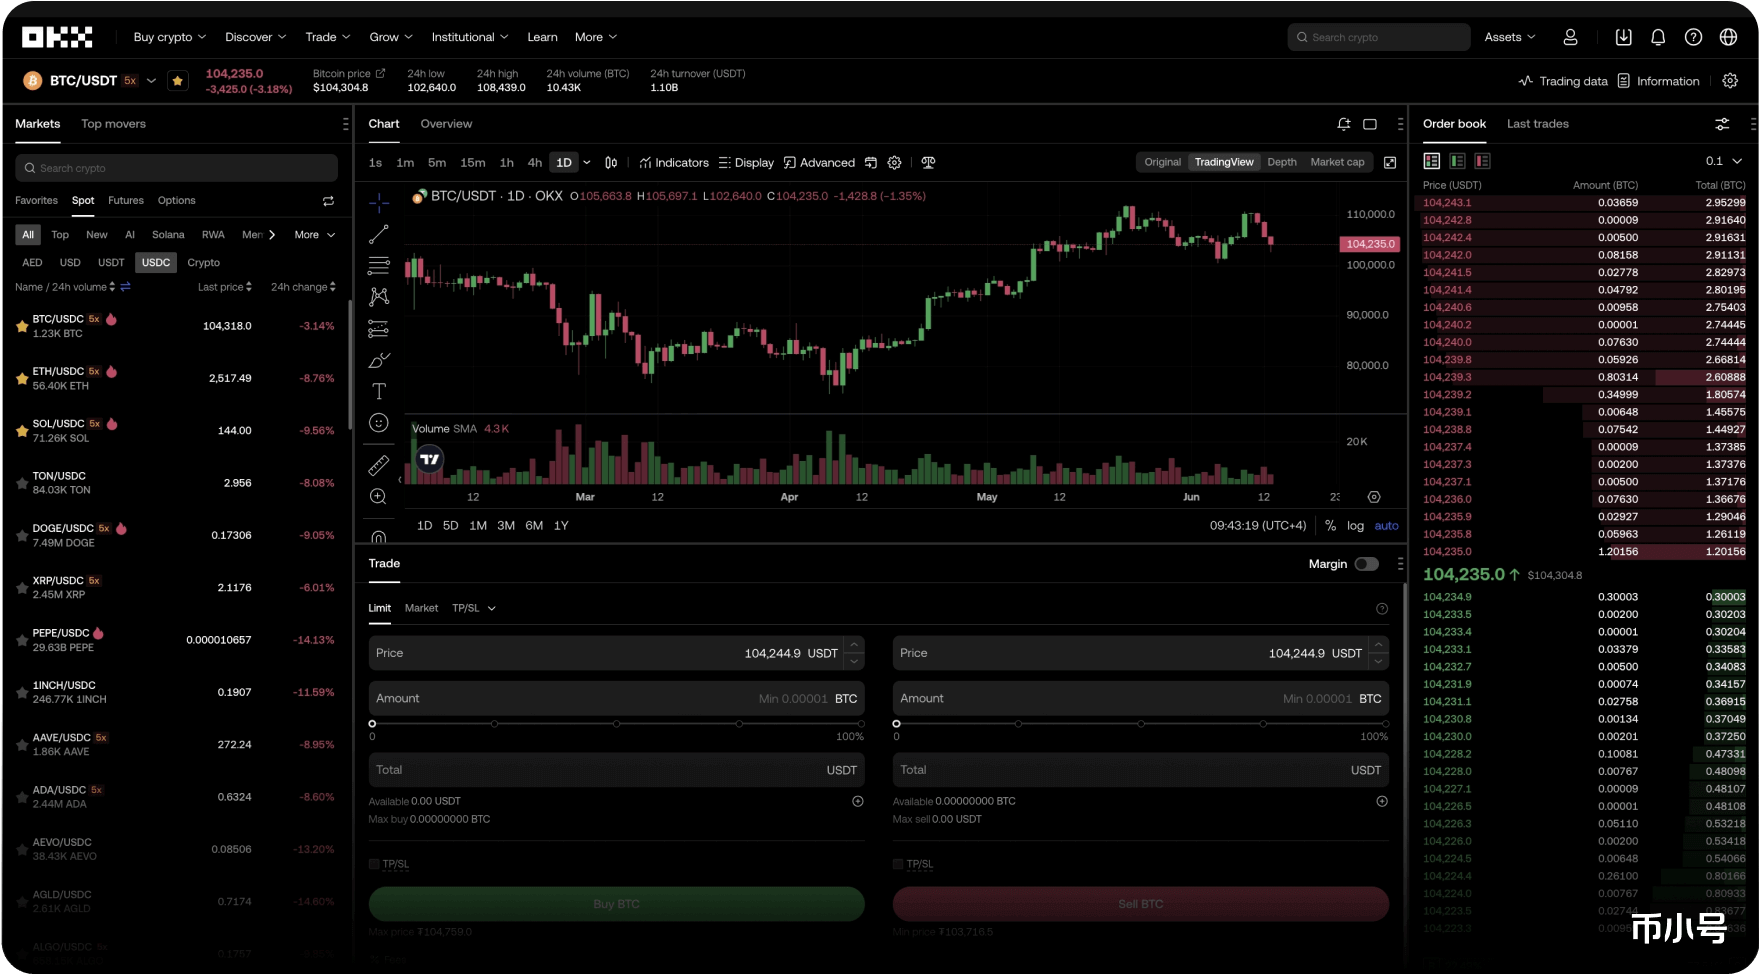Click the BTC/USDT favorite star

[178, 81]
